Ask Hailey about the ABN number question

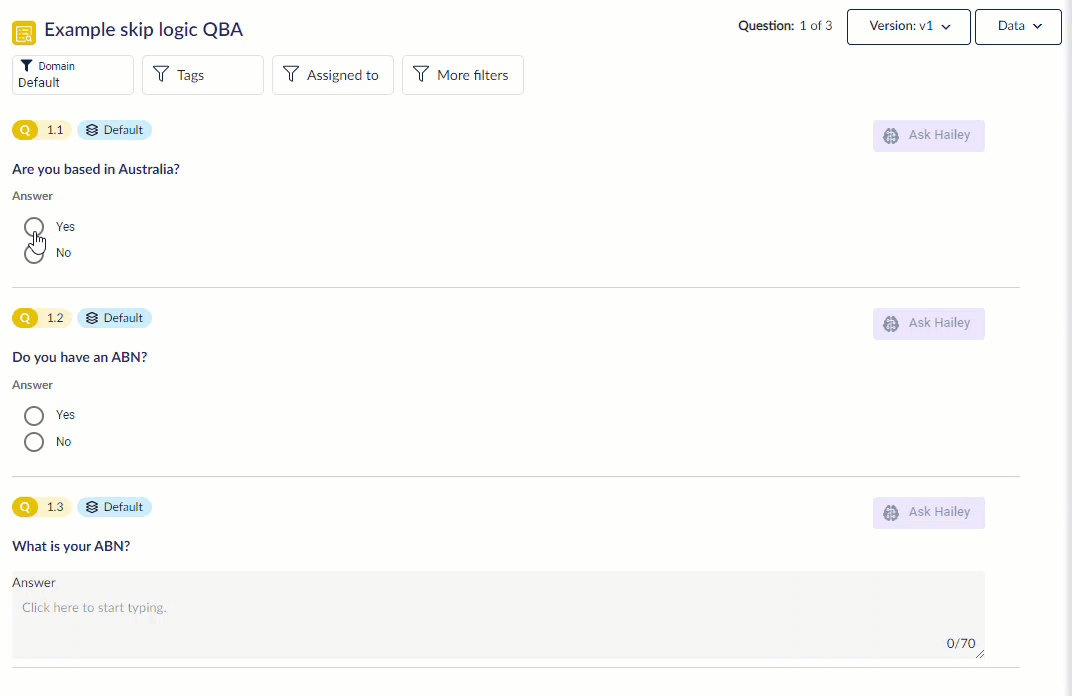[928, 512]
